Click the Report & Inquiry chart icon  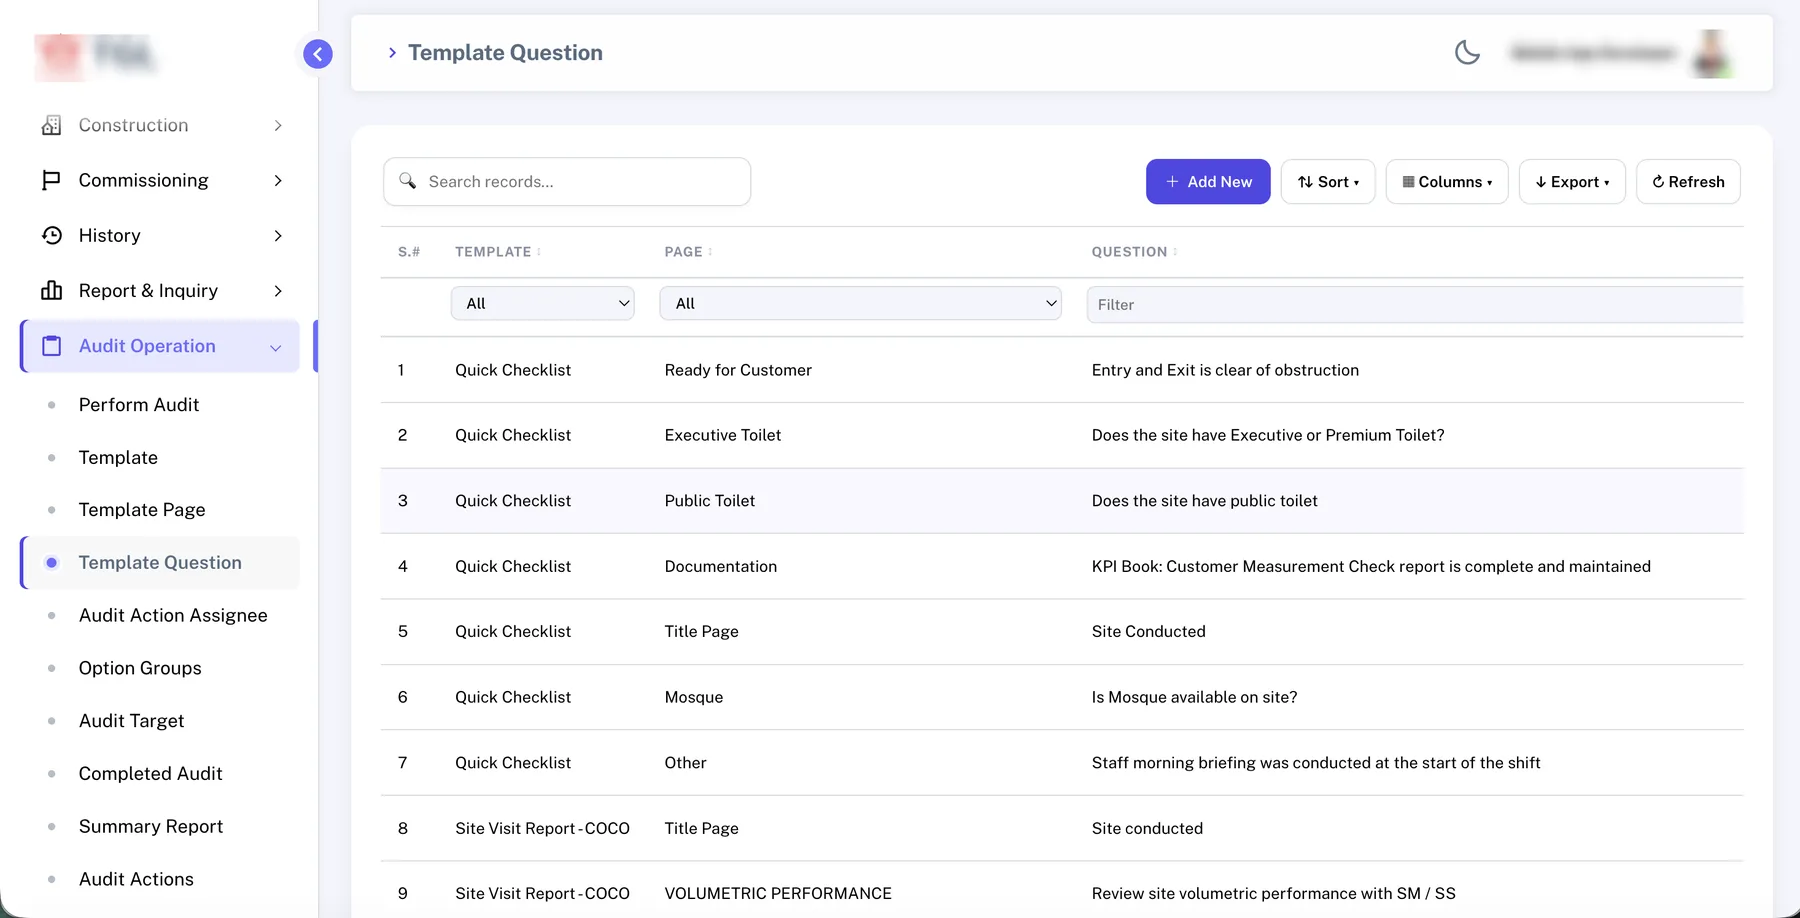51,290
